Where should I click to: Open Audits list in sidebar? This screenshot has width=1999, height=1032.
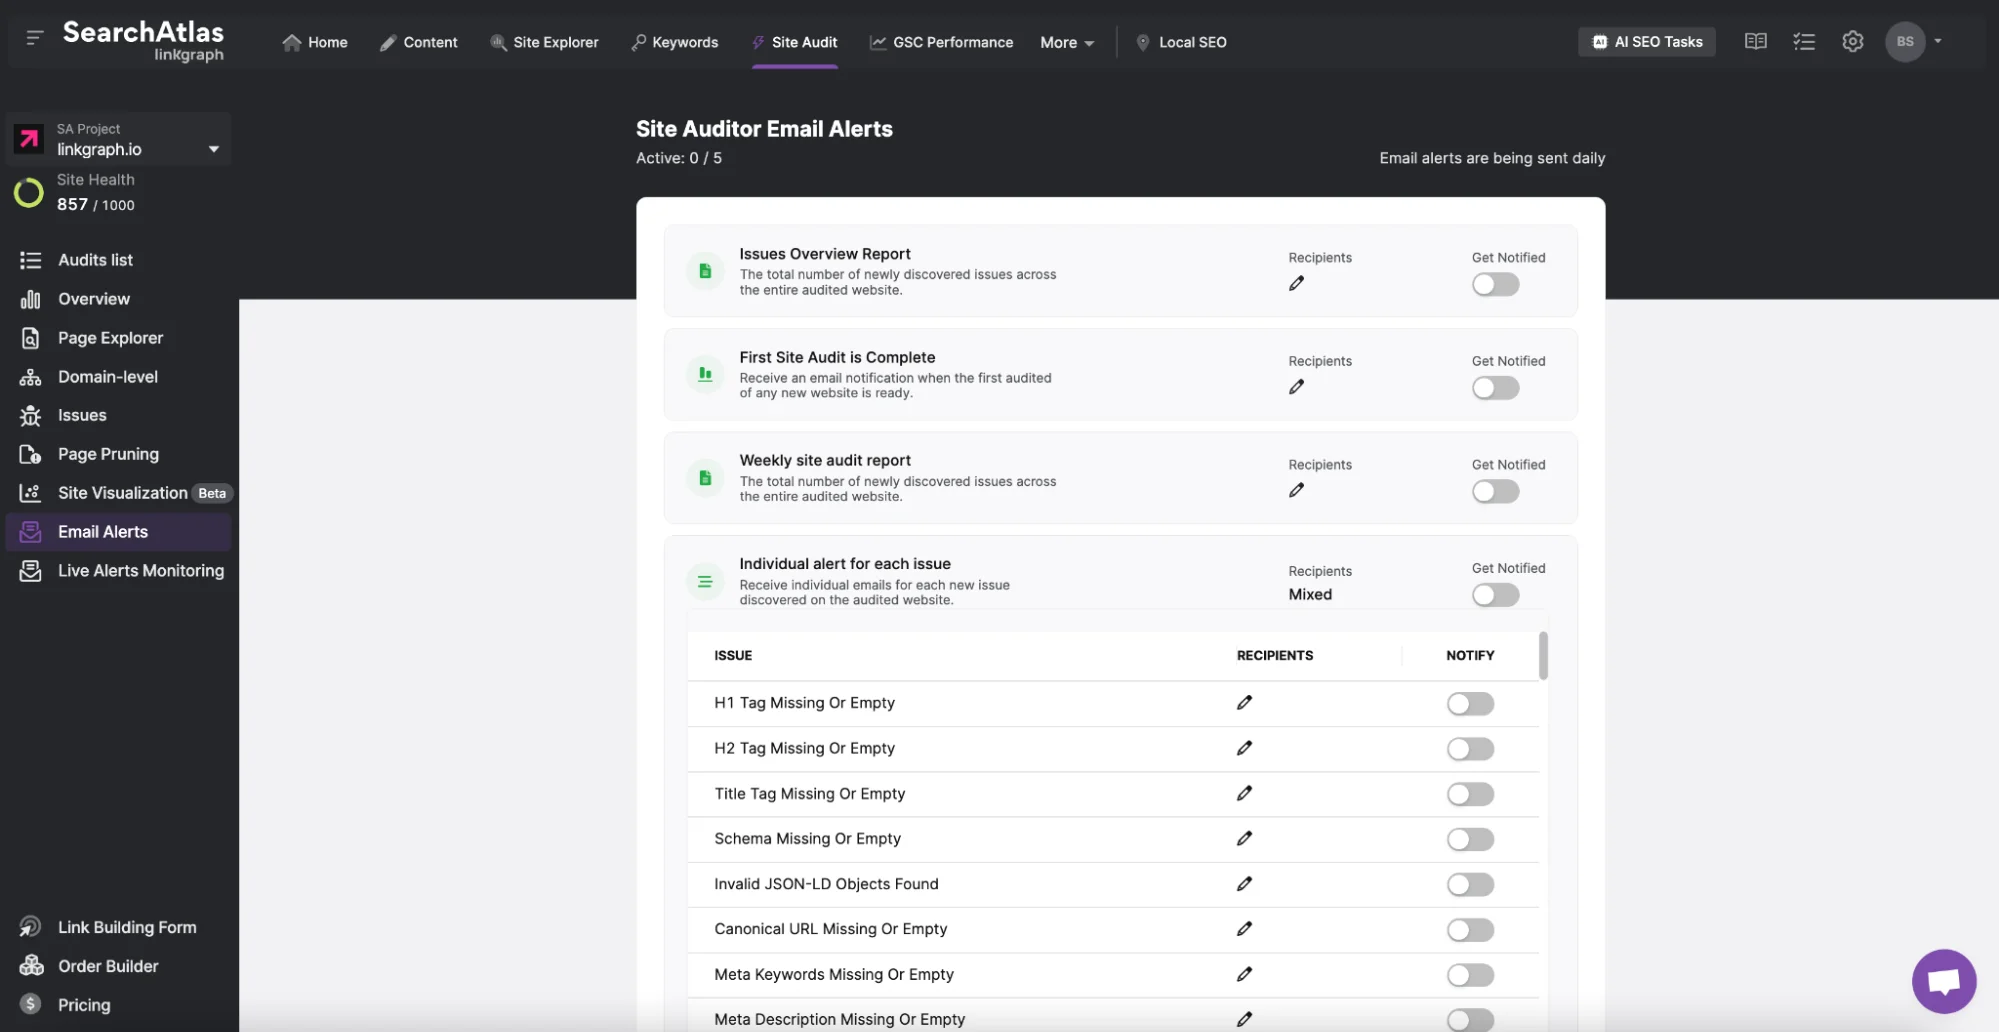tap(95, 260)
